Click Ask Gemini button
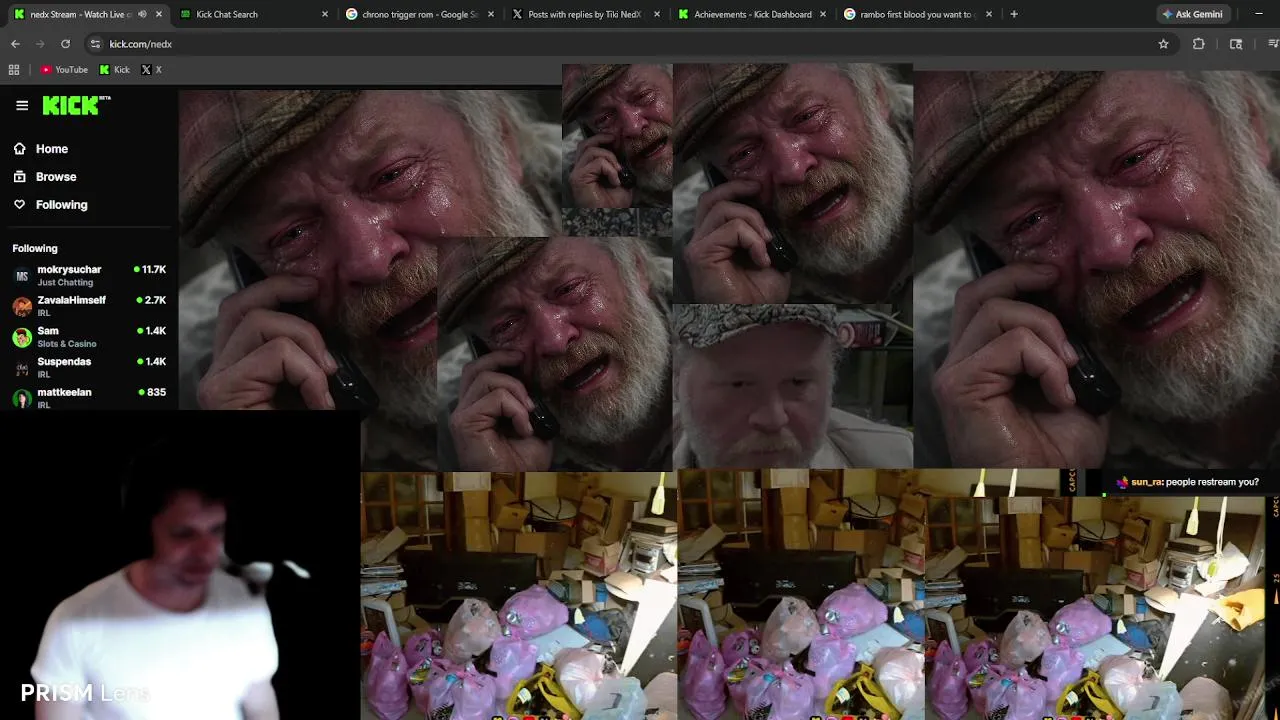1280x720 pixels. coord(1192,14)
